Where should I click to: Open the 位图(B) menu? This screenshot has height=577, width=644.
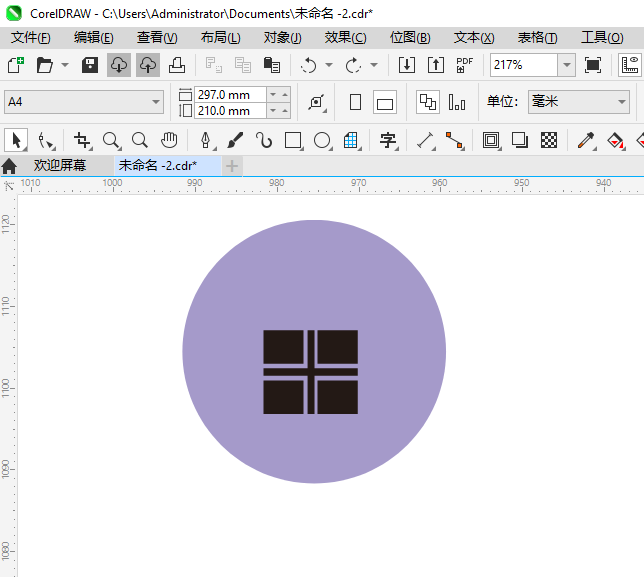click(x=410, y=38)
